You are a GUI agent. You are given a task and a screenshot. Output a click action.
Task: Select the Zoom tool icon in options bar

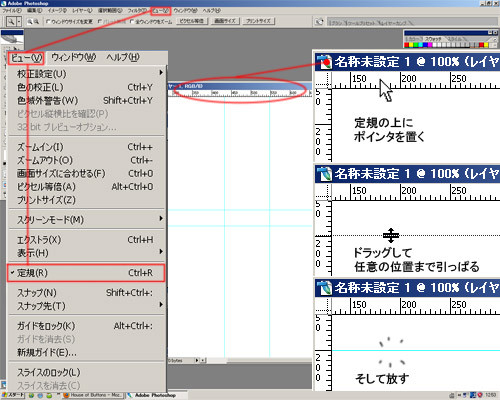(x=11, y=22)
